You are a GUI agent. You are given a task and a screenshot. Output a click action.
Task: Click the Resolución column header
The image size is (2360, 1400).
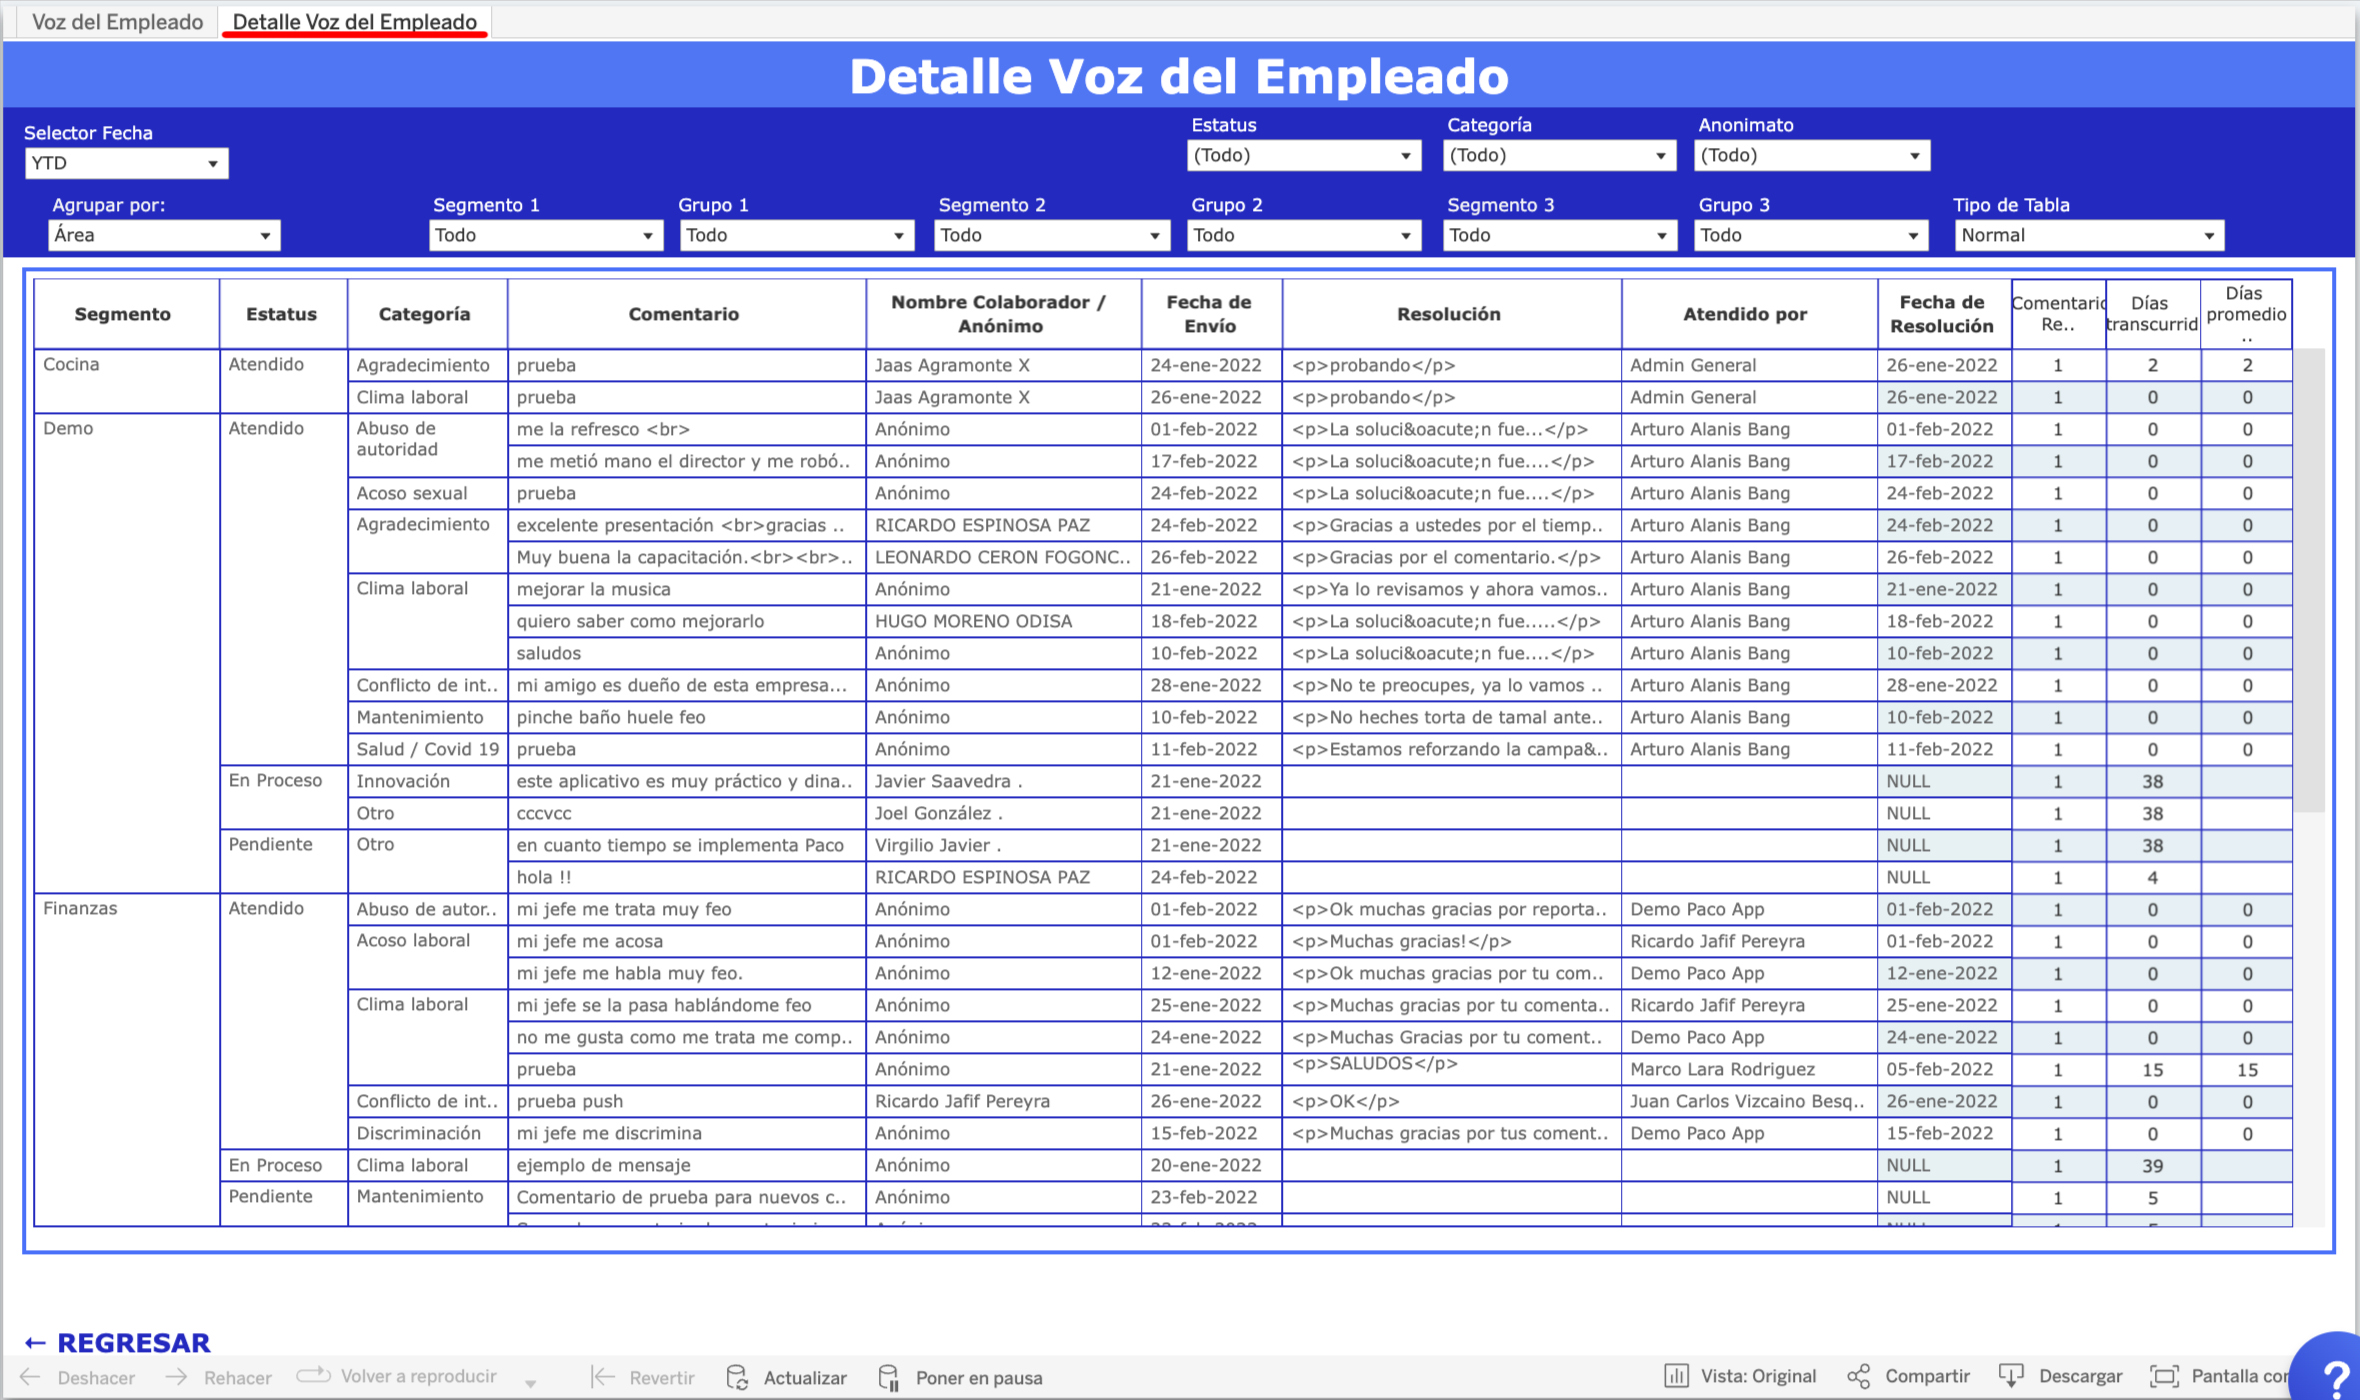tap(1451, 314)
